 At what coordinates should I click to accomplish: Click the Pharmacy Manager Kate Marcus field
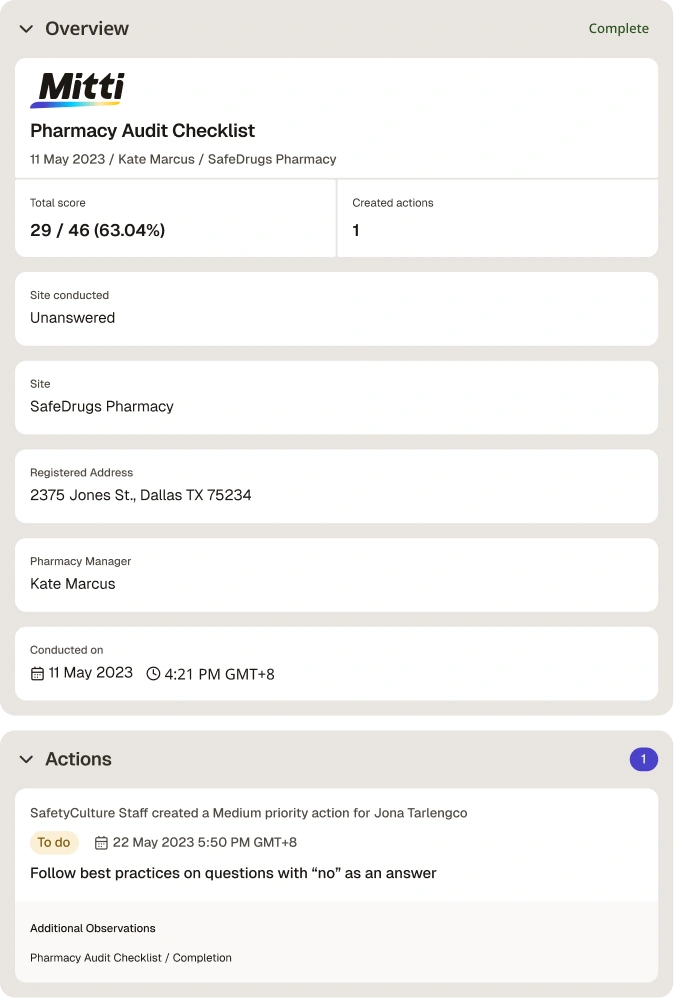click(x=337, y=575)
